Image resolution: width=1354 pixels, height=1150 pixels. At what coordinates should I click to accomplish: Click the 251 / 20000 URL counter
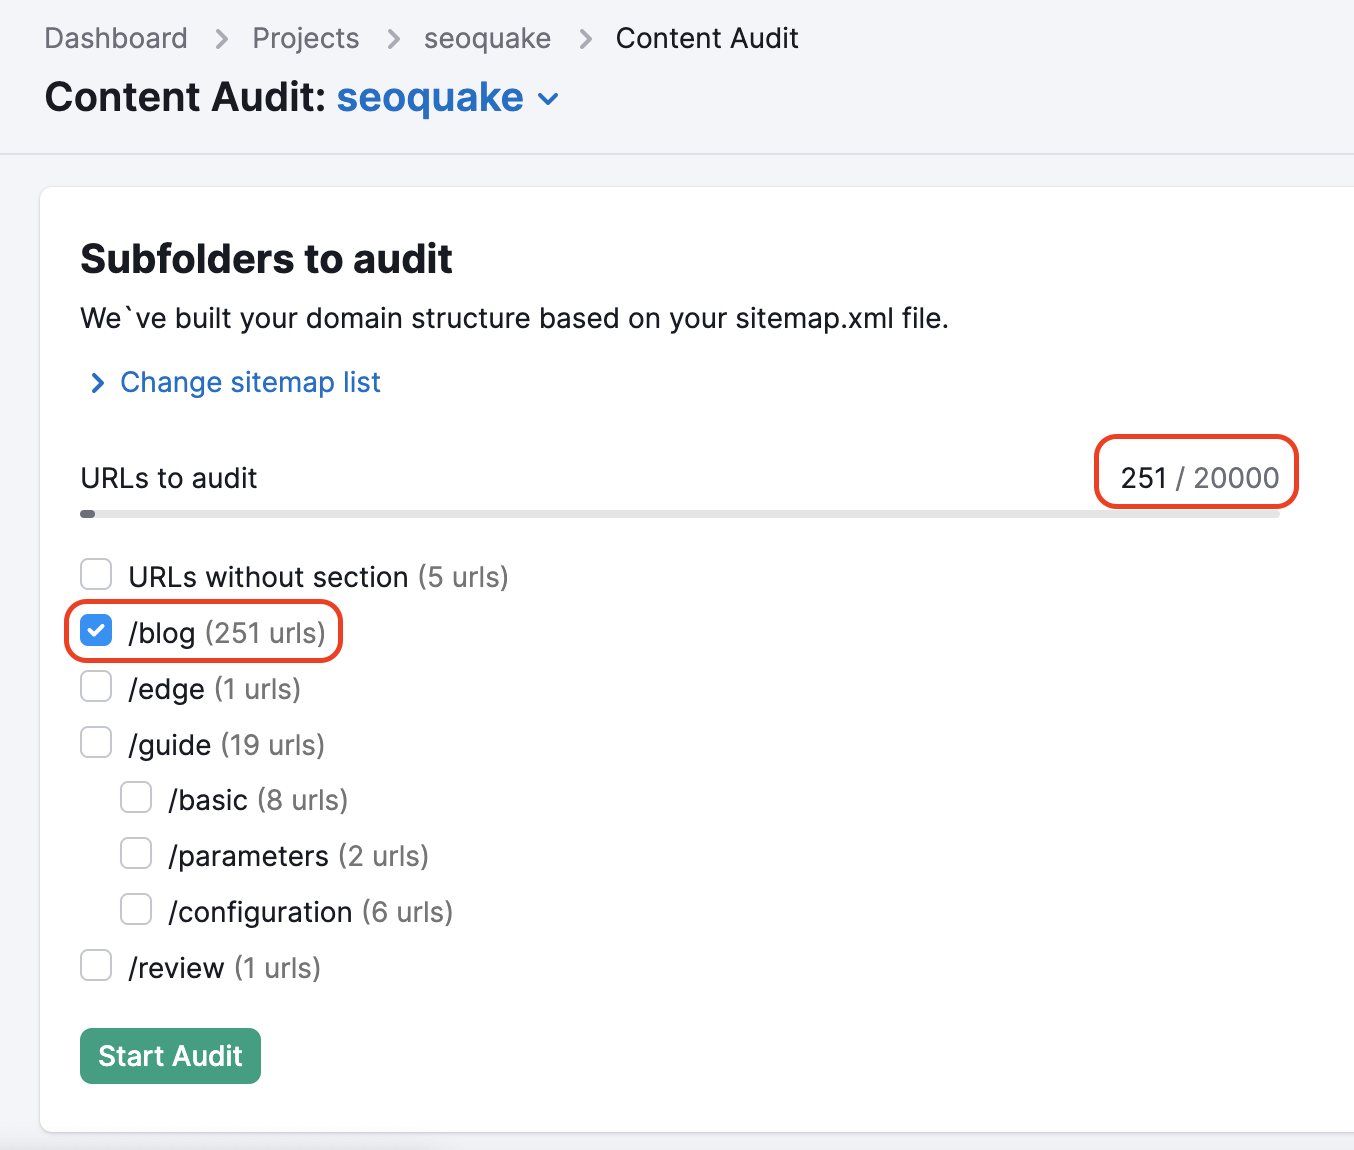click(x=1199, y=478)
